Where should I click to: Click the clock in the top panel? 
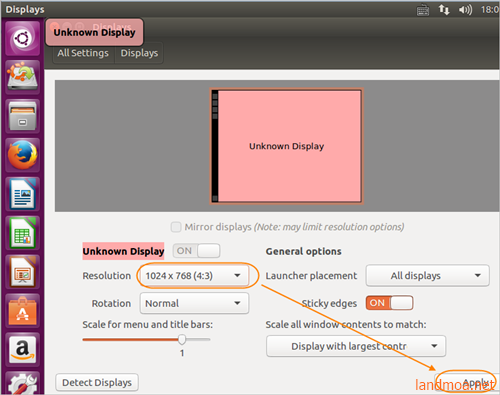click(490, 10)
